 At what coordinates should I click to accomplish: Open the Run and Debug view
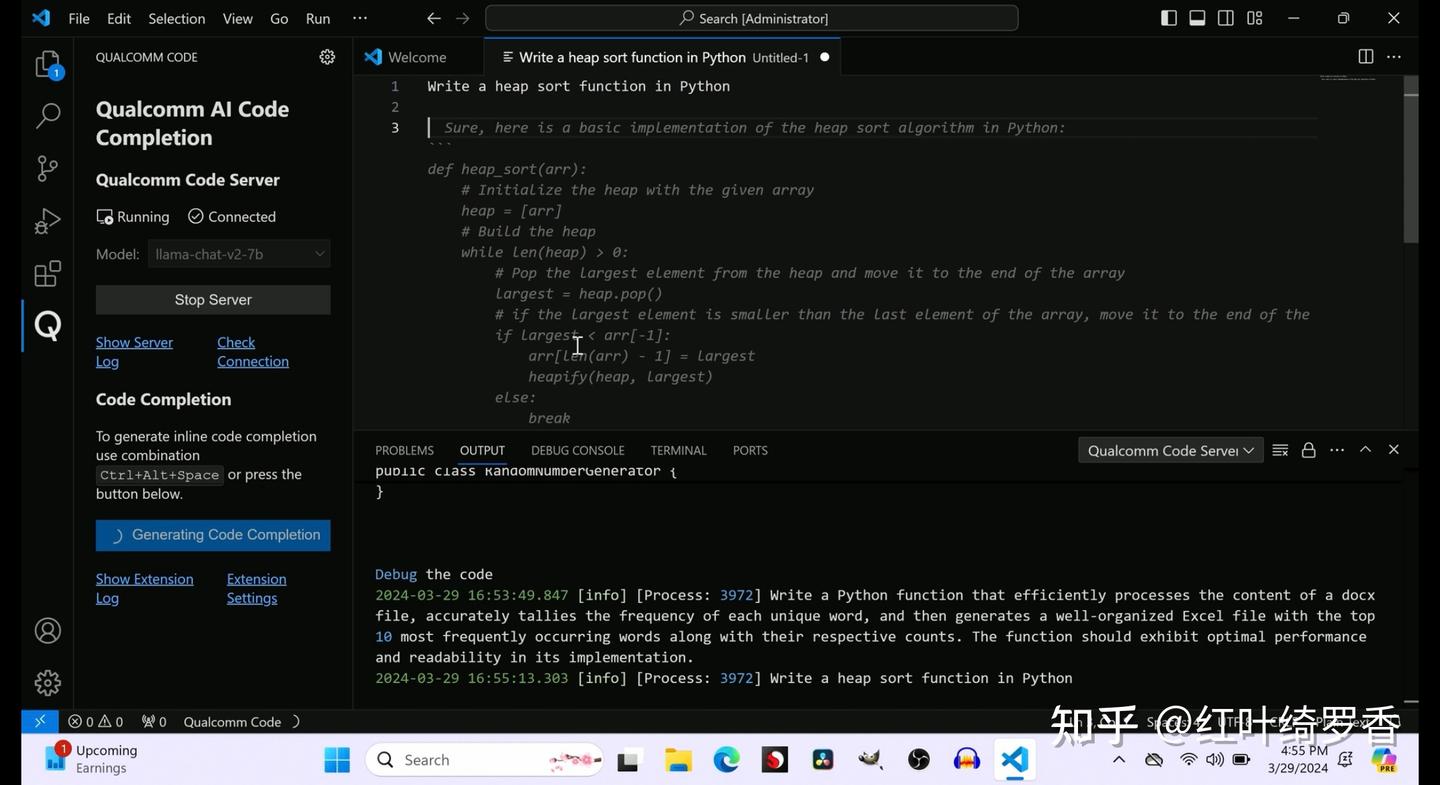[x=47, y=221]
